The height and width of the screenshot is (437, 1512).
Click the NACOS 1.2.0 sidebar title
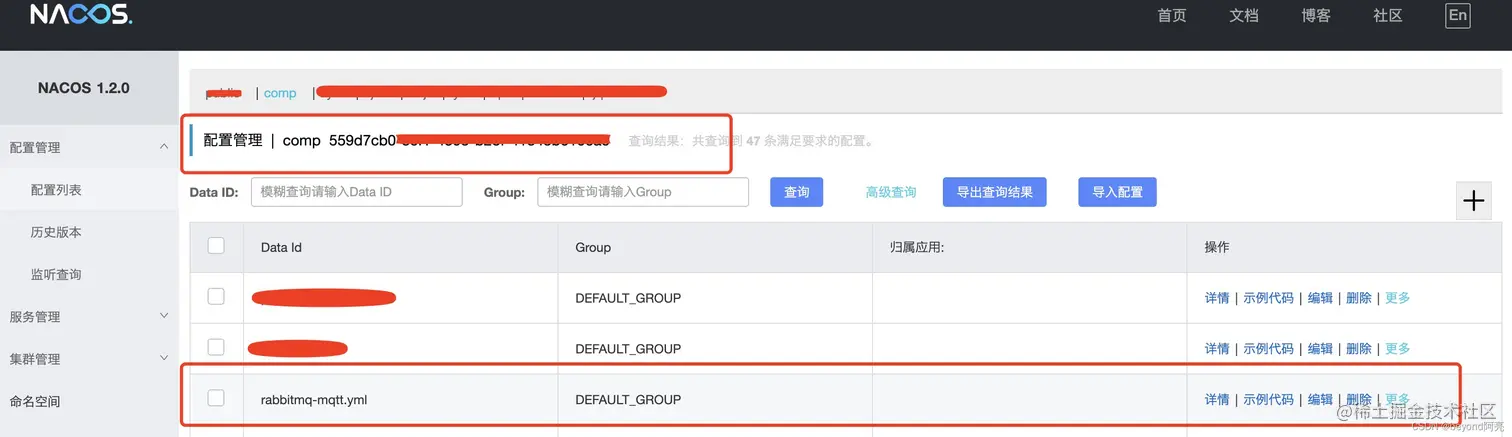click(x=84, y=88)
